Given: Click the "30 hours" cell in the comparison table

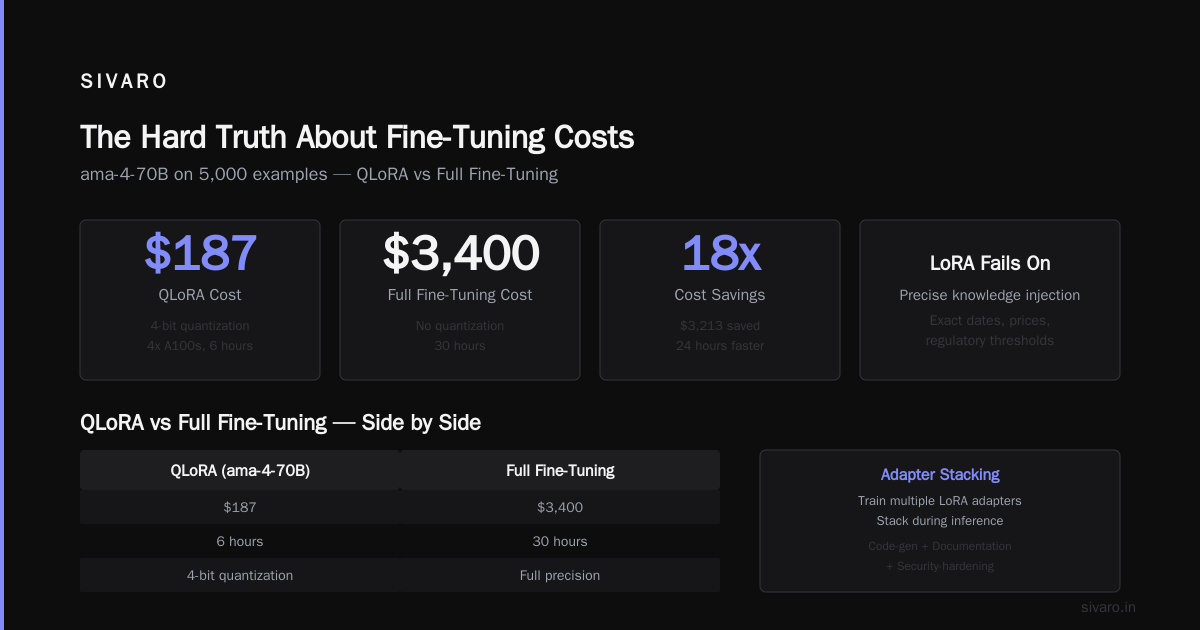Looking at the screenshot, I should 560,541.
